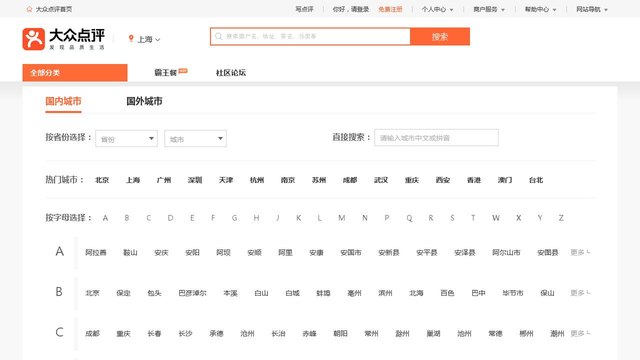Select city 赤峰 in row C
This screenshot has width=640, height=360.
pos(309,333)
